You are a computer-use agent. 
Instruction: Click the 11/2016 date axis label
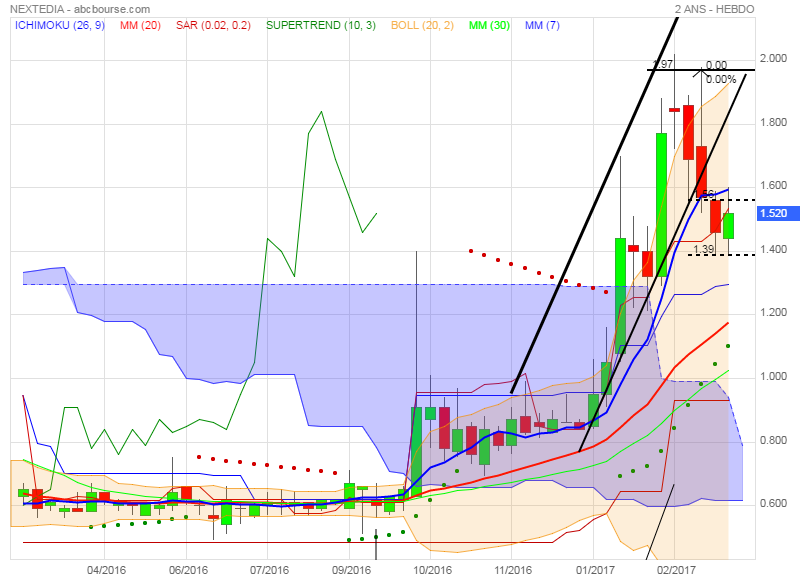[513, 570]
